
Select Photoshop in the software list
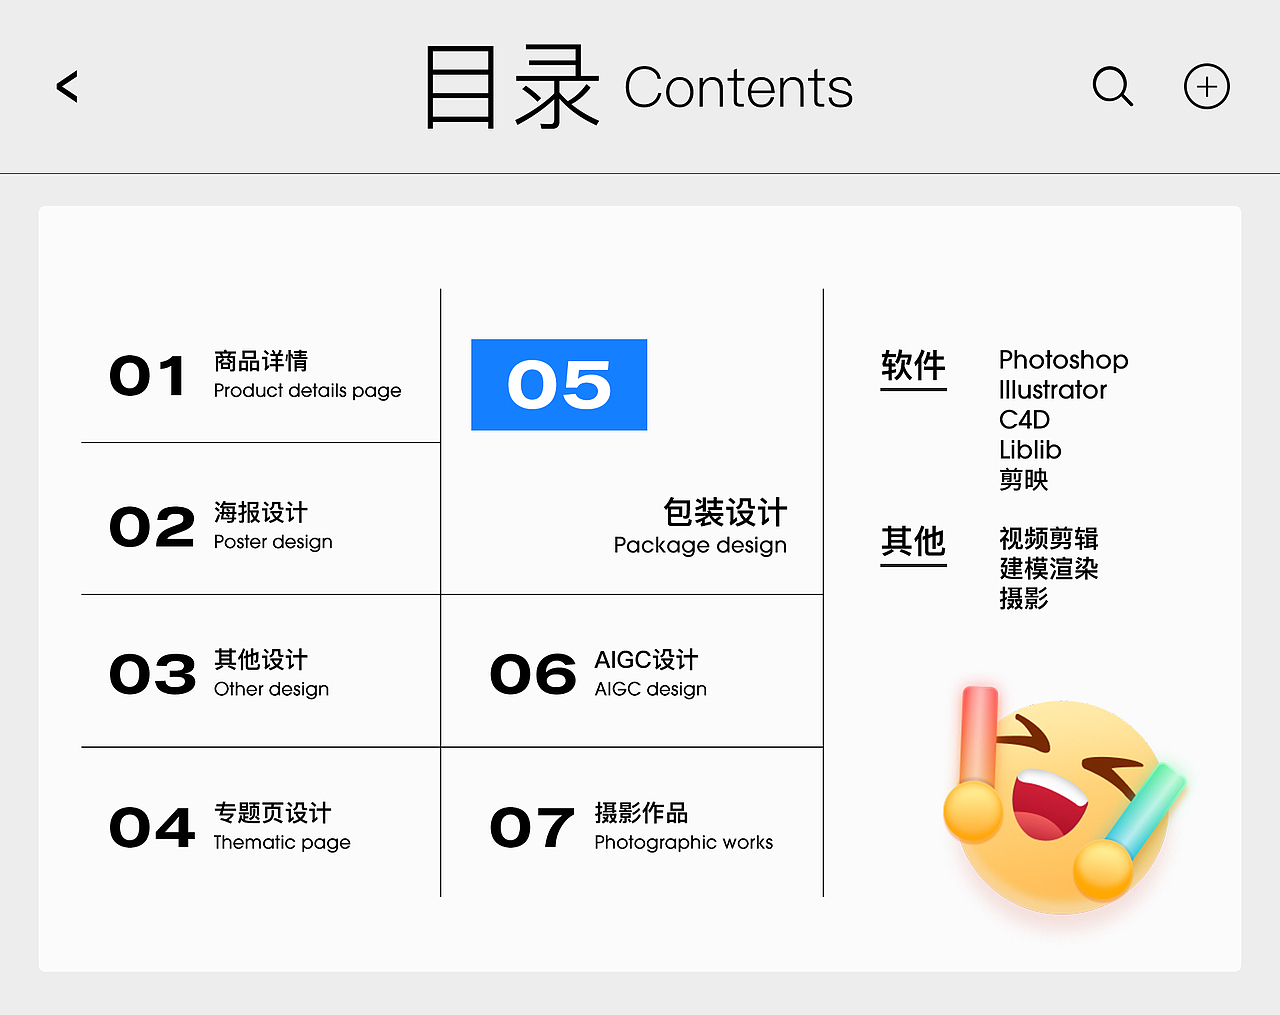click(1063, 360)
